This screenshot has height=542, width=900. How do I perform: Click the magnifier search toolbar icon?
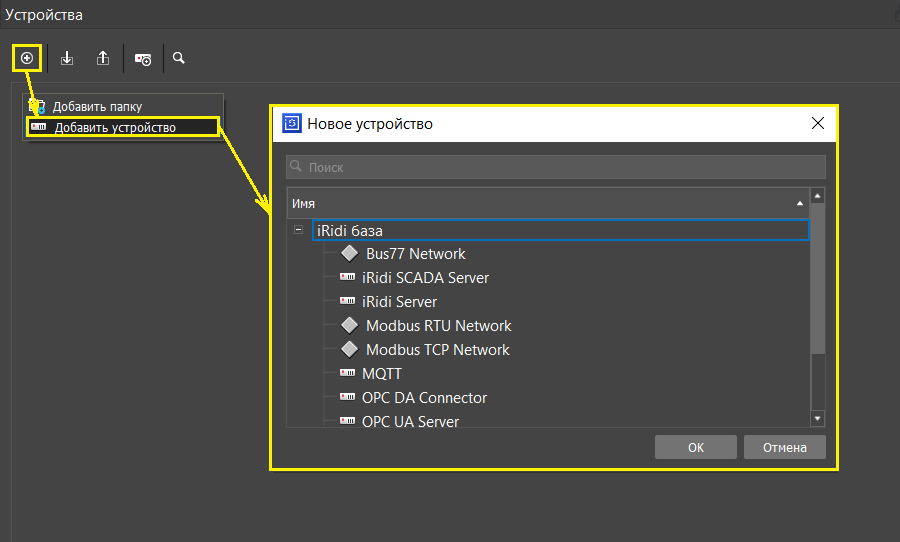point(179,58)
